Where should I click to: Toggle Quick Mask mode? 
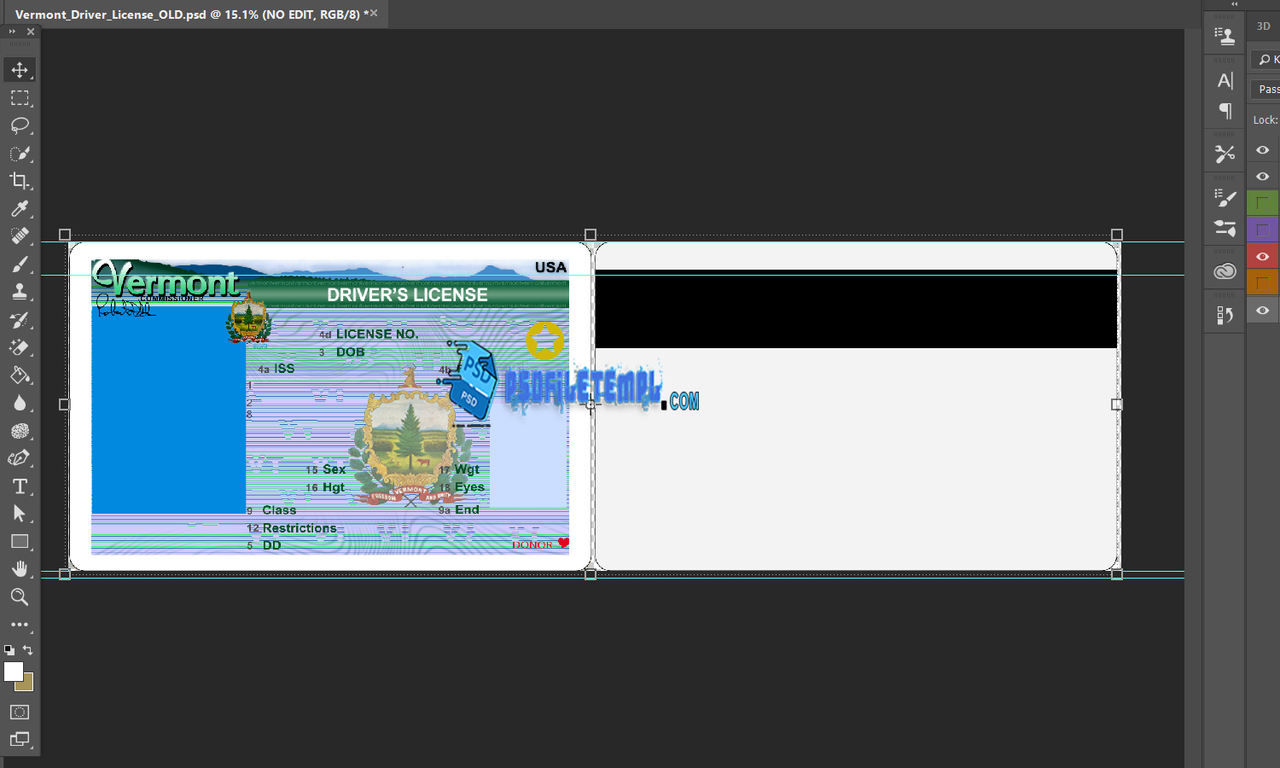19,712
